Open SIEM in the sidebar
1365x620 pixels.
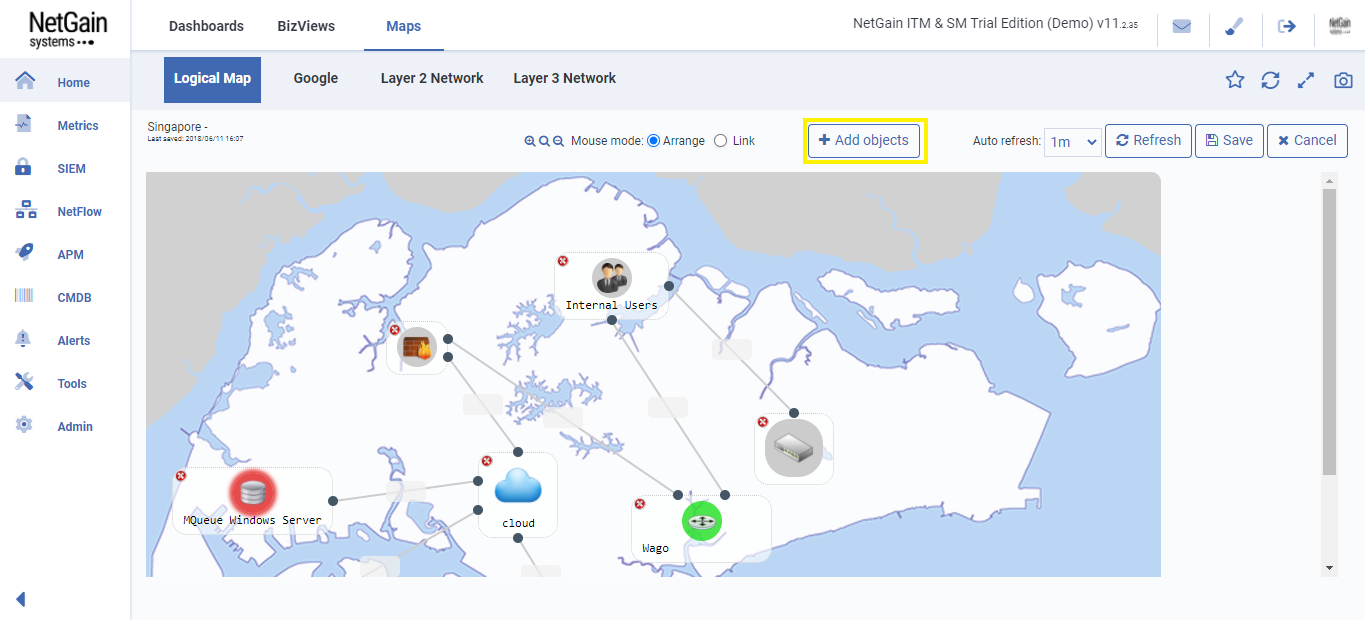[x=65, y=168]
